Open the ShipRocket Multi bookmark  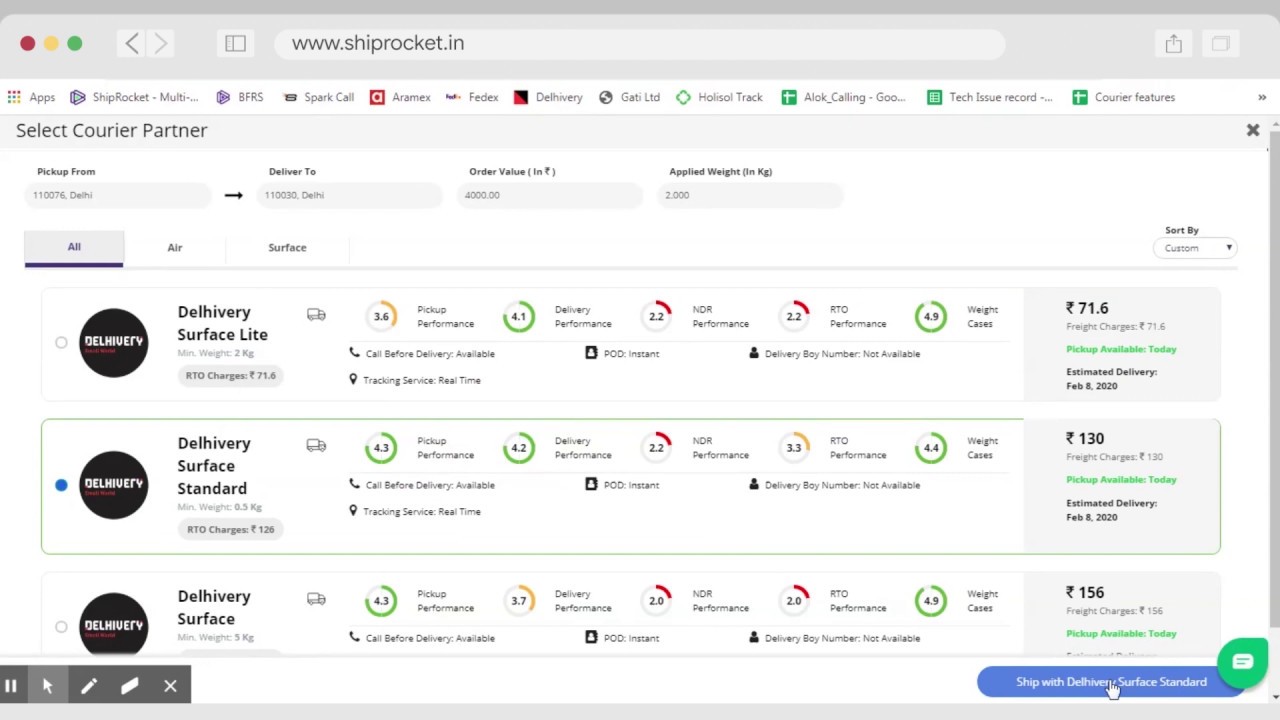134,97
